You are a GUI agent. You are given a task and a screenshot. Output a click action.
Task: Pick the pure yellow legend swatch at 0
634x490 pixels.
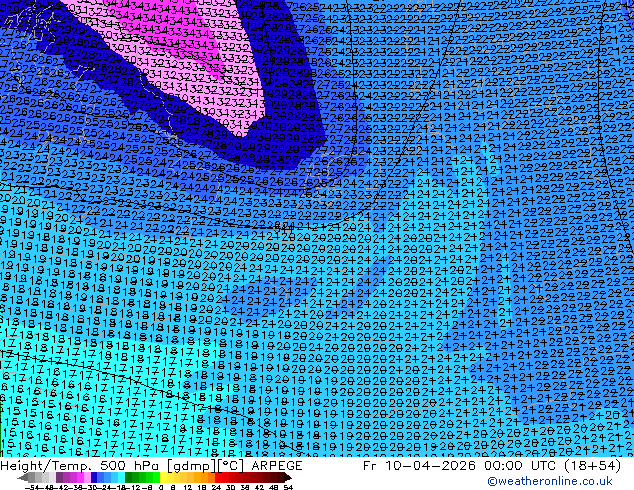click(x=163, y=478)
